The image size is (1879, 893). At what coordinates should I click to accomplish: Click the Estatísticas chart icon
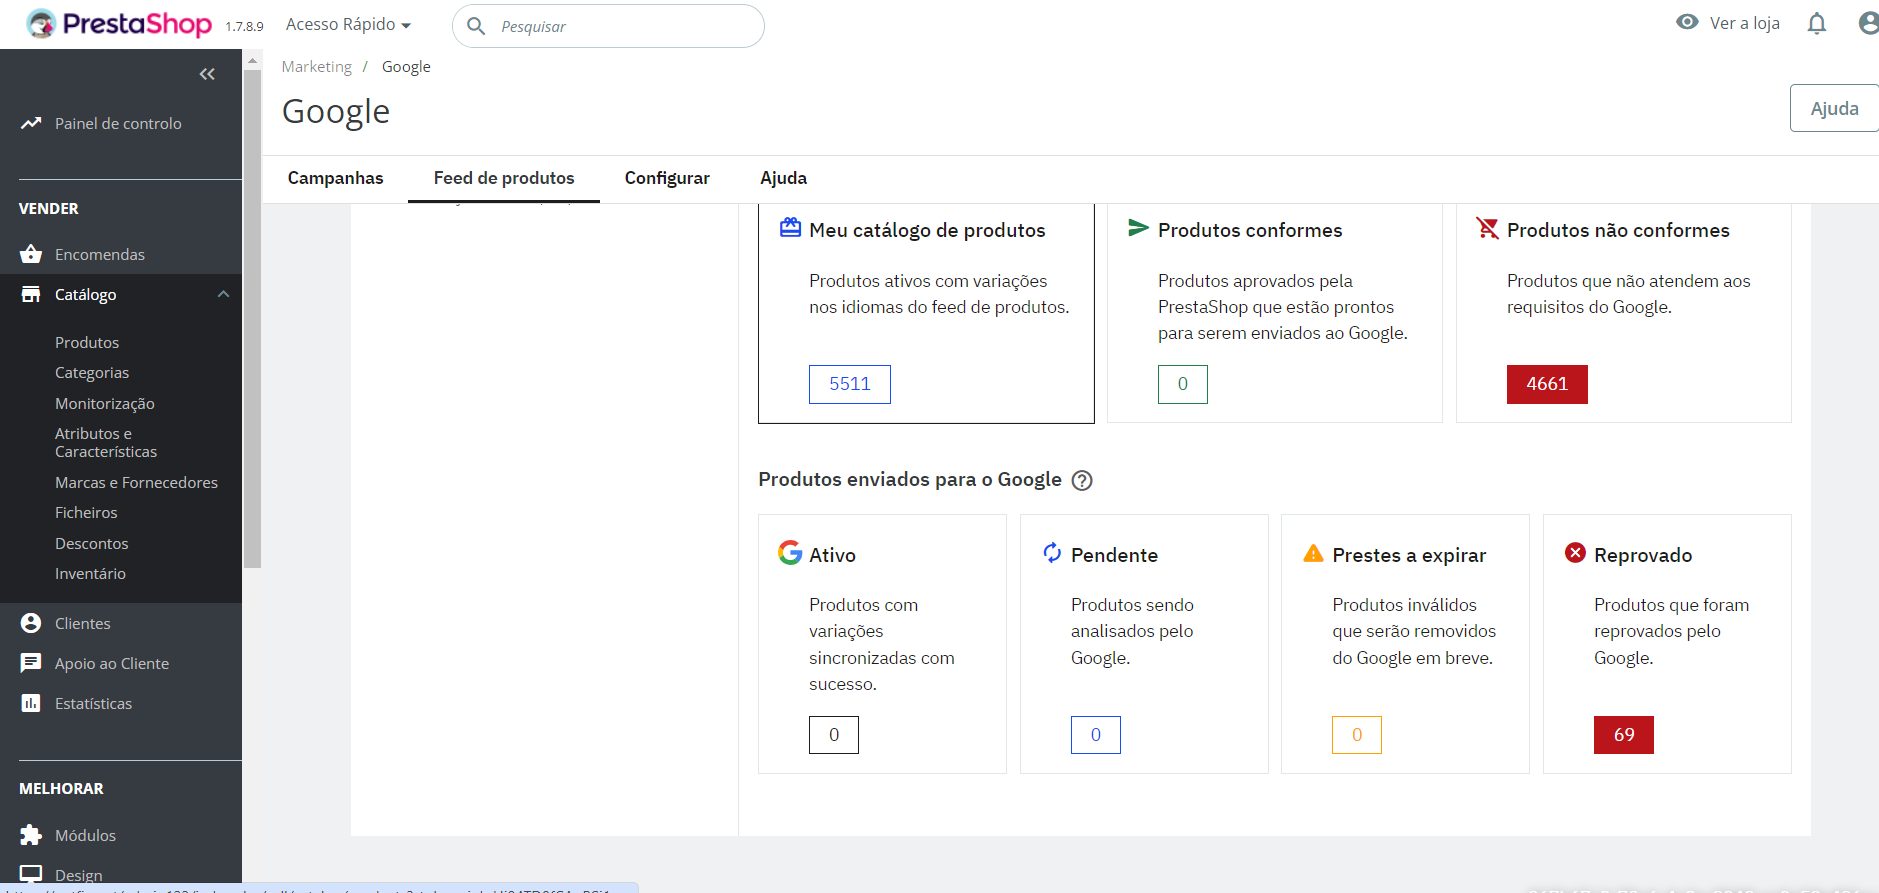coord(31,703)
